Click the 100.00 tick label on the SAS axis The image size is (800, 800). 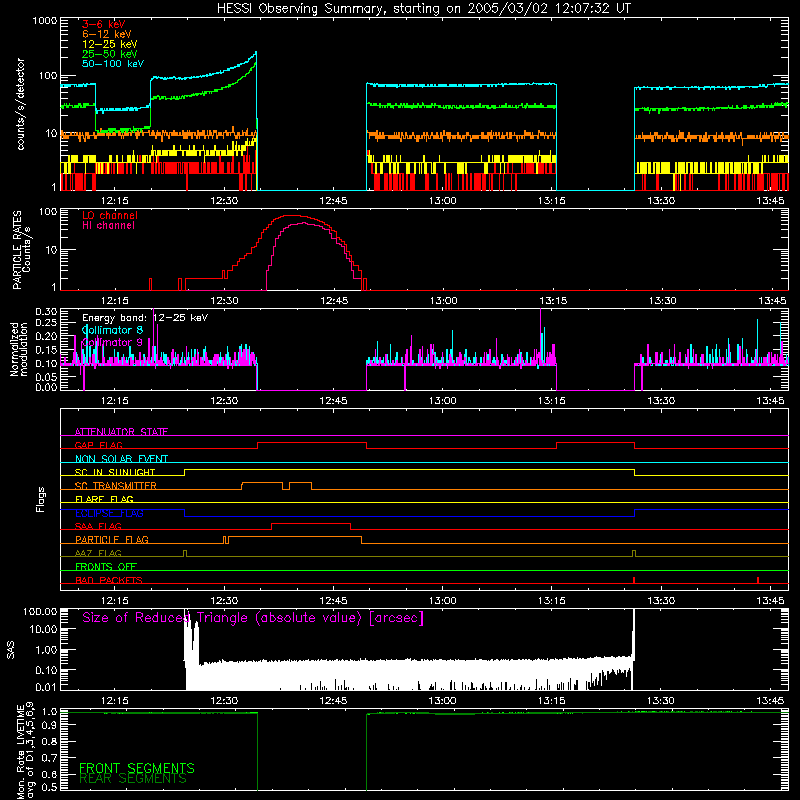pos(40,611)
